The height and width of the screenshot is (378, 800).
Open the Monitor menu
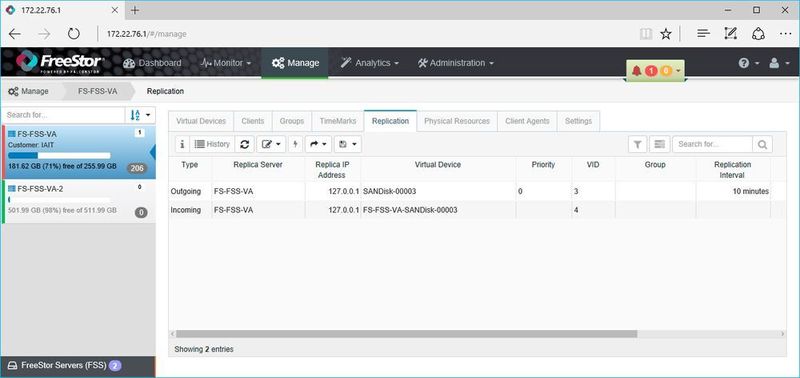point(226,63)
